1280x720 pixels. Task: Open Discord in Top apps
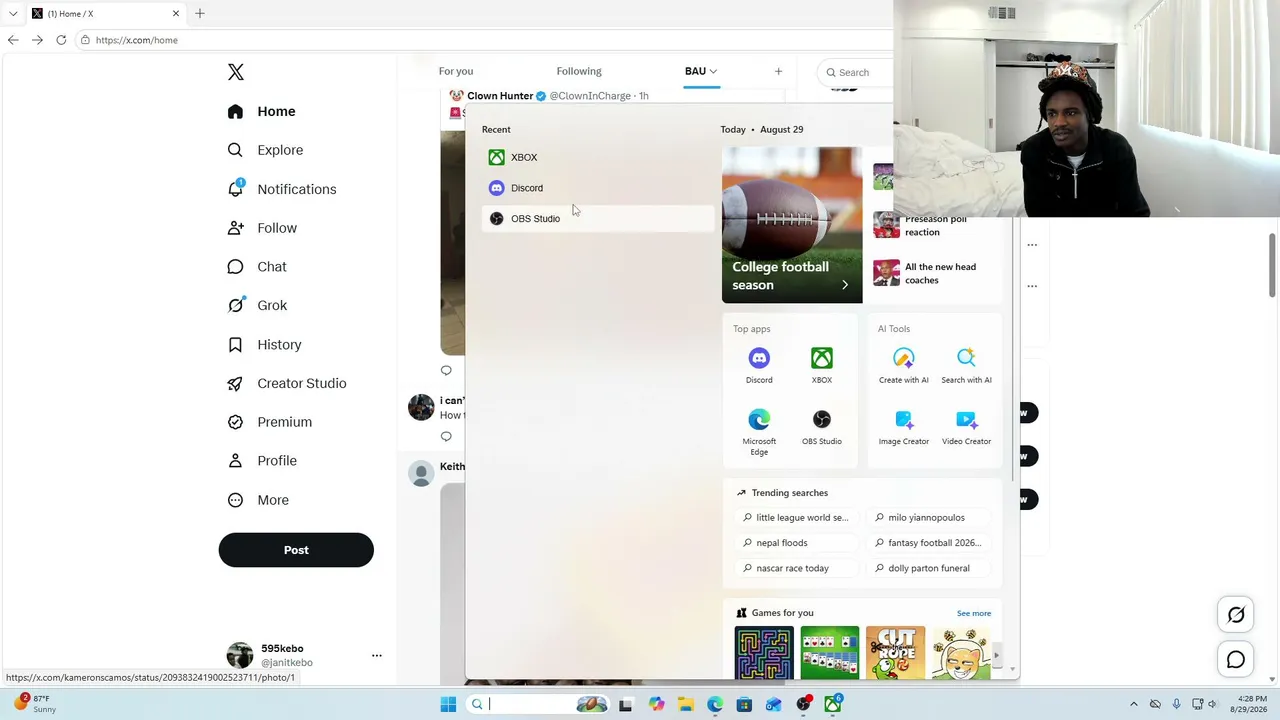click(x=759, y=365)
